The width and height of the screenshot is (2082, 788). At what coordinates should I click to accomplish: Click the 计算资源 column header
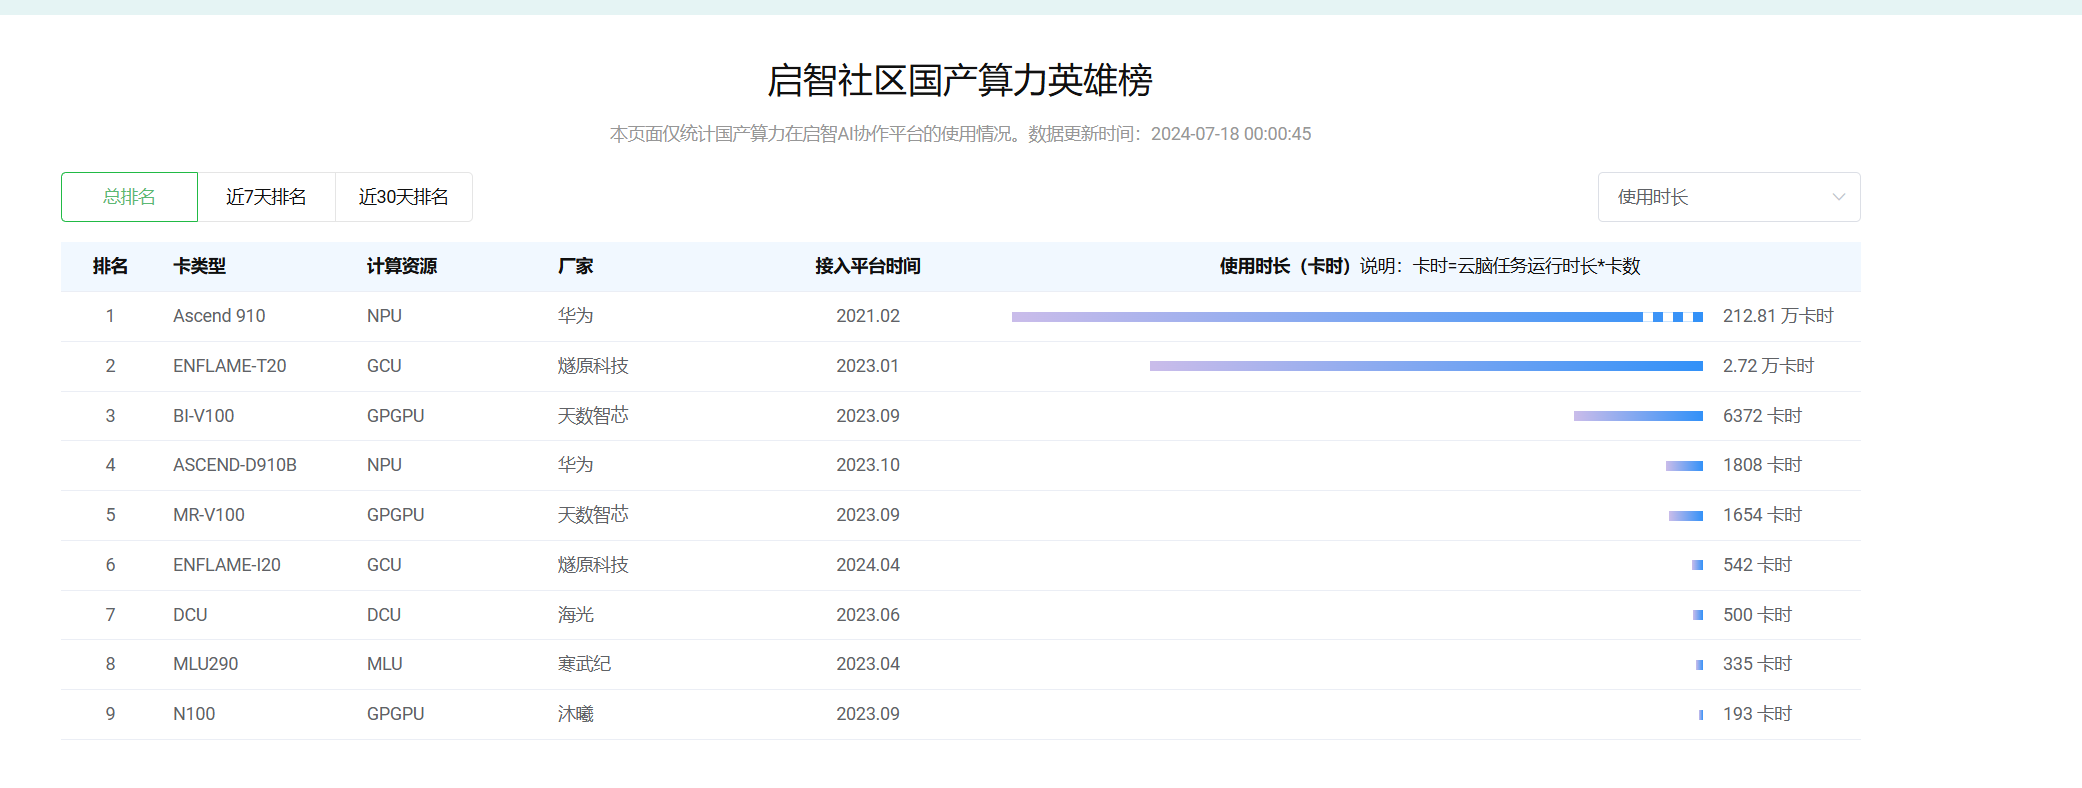tap(402, 266)
